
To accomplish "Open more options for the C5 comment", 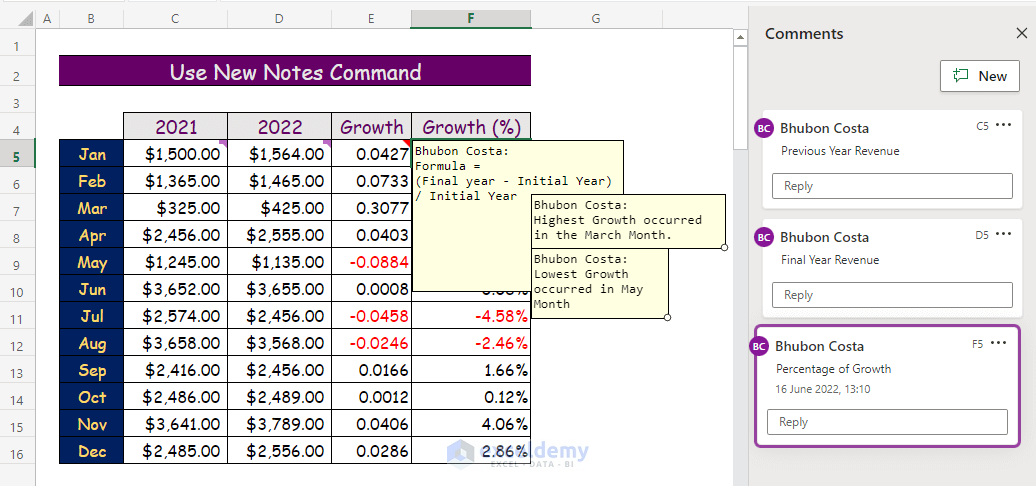I will point(1003,125).
